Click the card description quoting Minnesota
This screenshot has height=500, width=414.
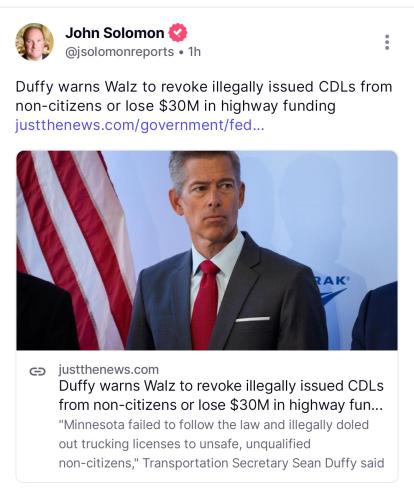click(221, 444)
